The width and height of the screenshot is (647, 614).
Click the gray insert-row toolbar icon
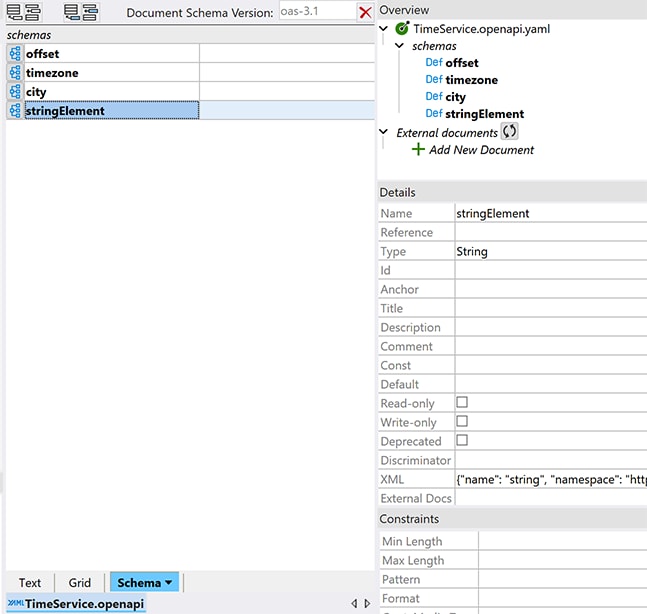33,12
